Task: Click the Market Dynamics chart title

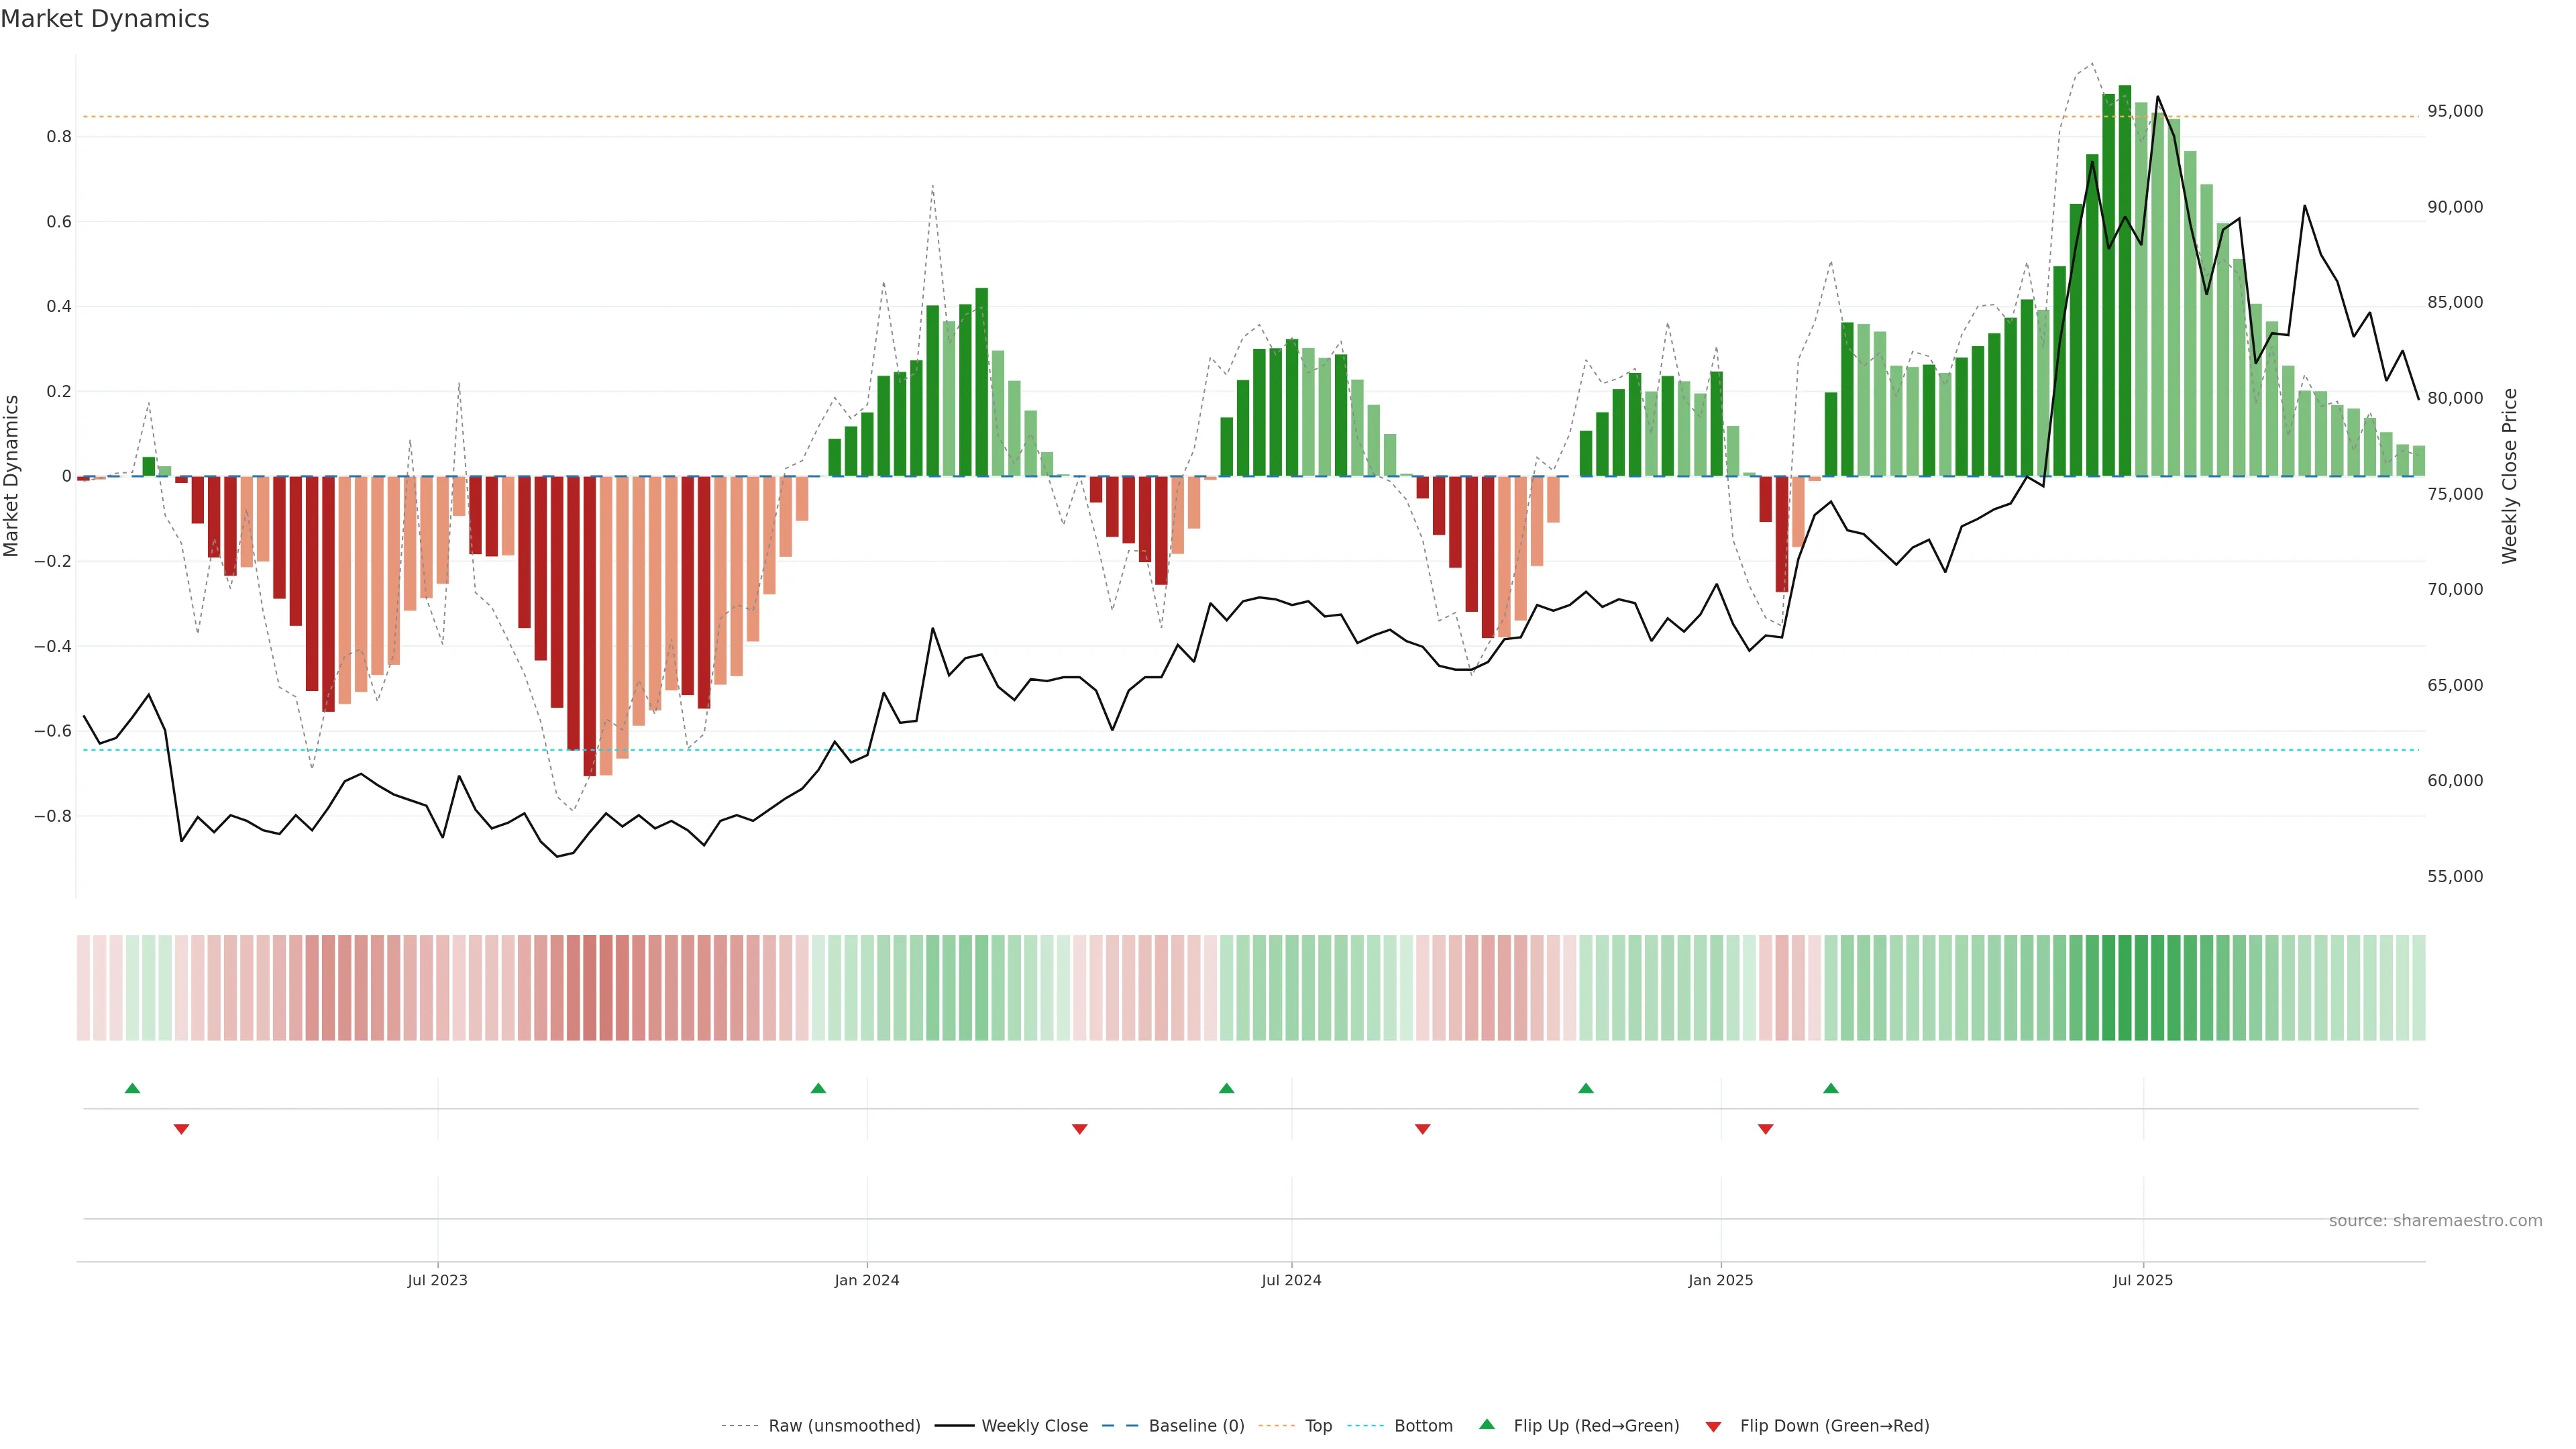Action: 105,19
